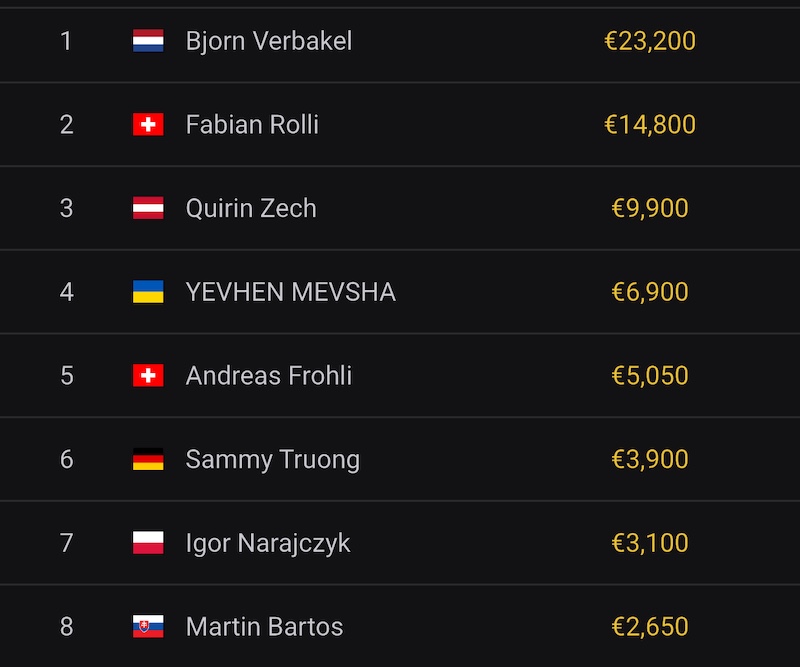Image resolution: width=800 pixels, height=667 pixels.
Task: Click the €23,200 first place prize
Action: [x=650, y=41]
